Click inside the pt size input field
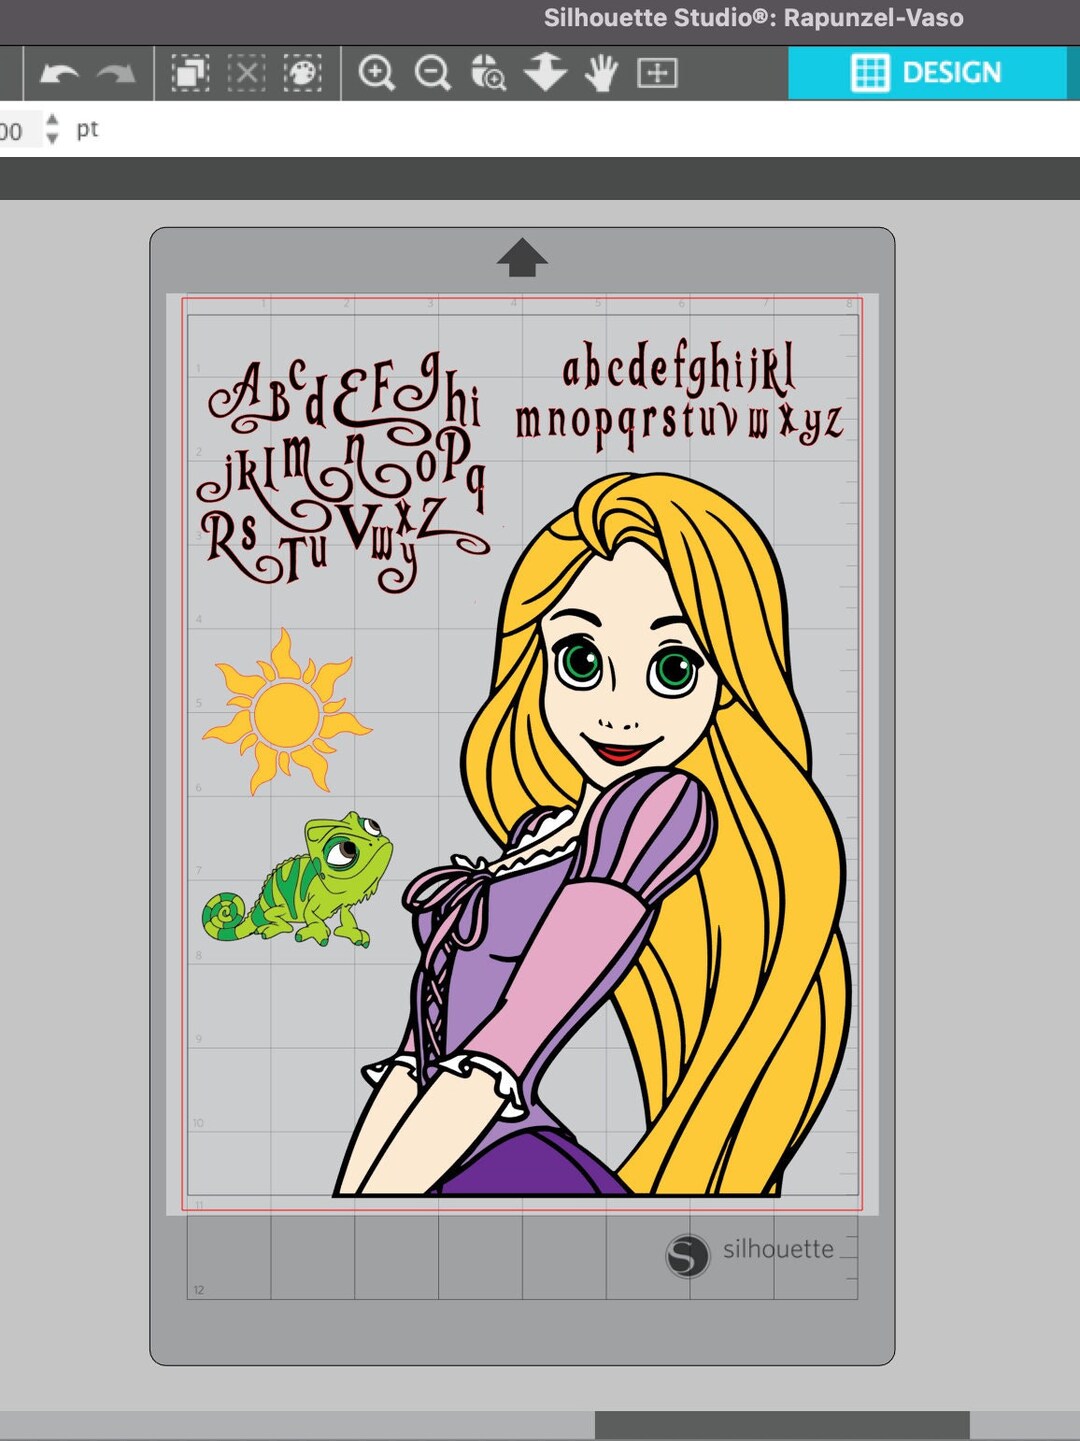The width and height of the screenshot is (1080, 1441). pos(15,128)
